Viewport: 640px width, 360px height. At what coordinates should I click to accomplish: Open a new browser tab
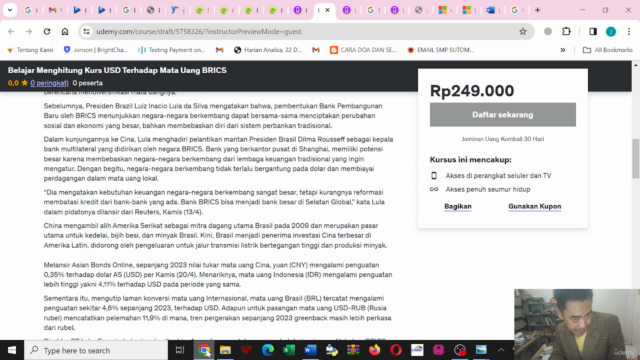coord(538,10)
